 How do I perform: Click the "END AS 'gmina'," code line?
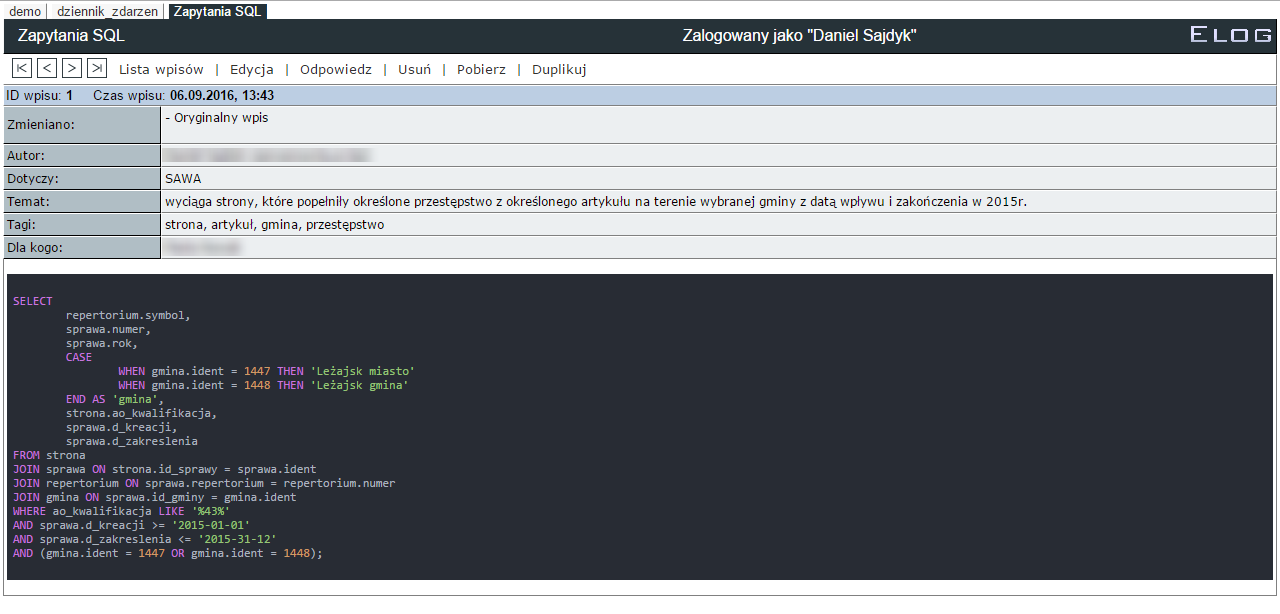click(x=115, y=399)
